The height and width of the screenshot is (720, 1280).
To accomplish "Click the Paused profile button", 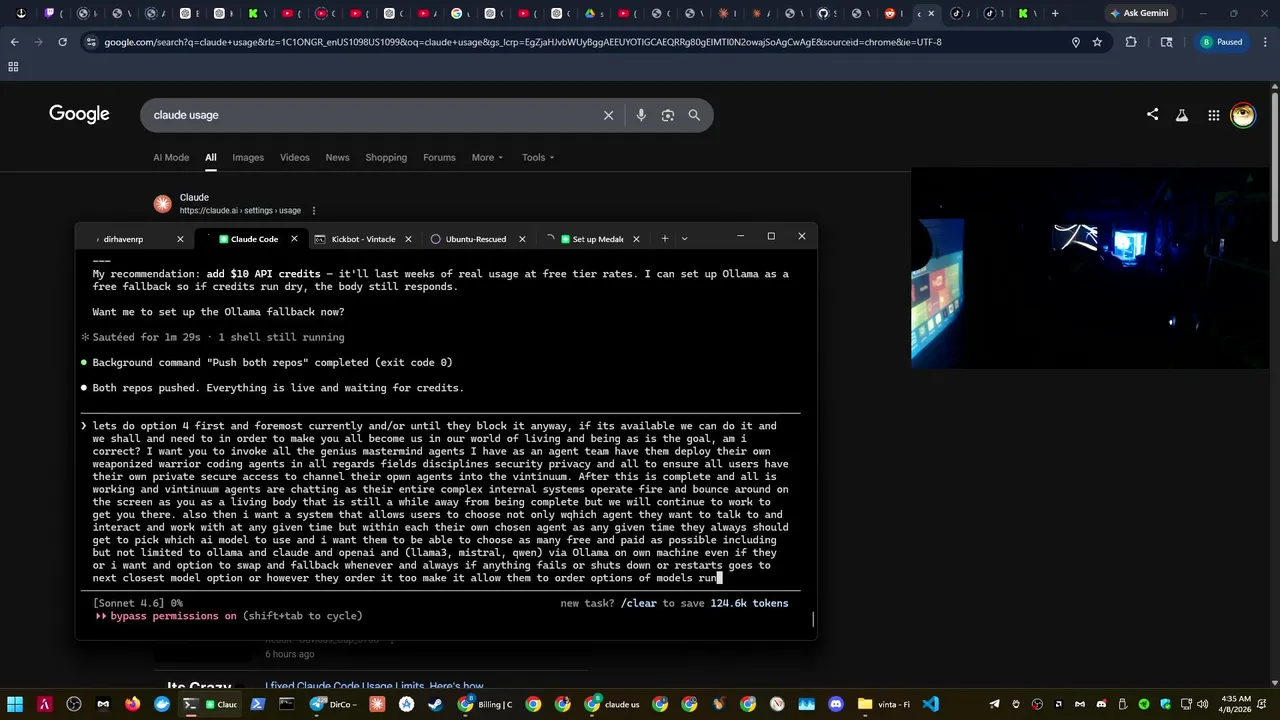I will 1222,42.
